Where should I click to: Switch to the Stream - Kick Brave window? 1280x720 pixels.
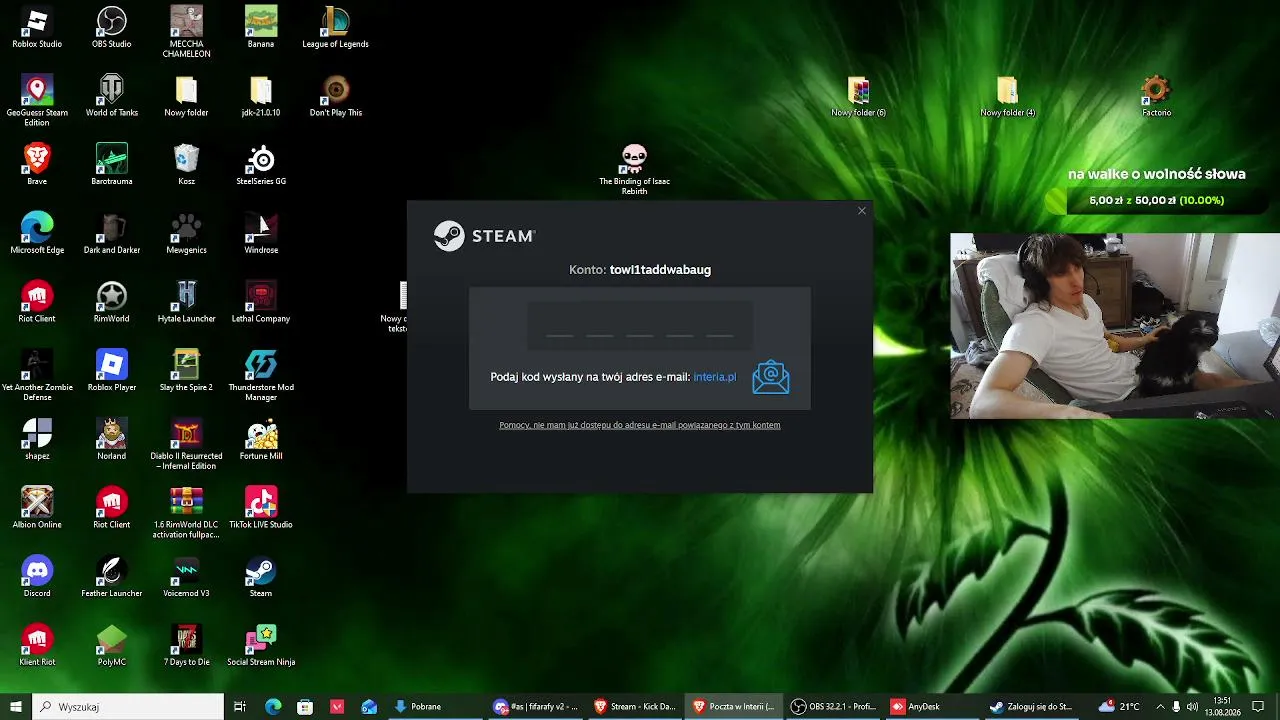coord(636,707)
